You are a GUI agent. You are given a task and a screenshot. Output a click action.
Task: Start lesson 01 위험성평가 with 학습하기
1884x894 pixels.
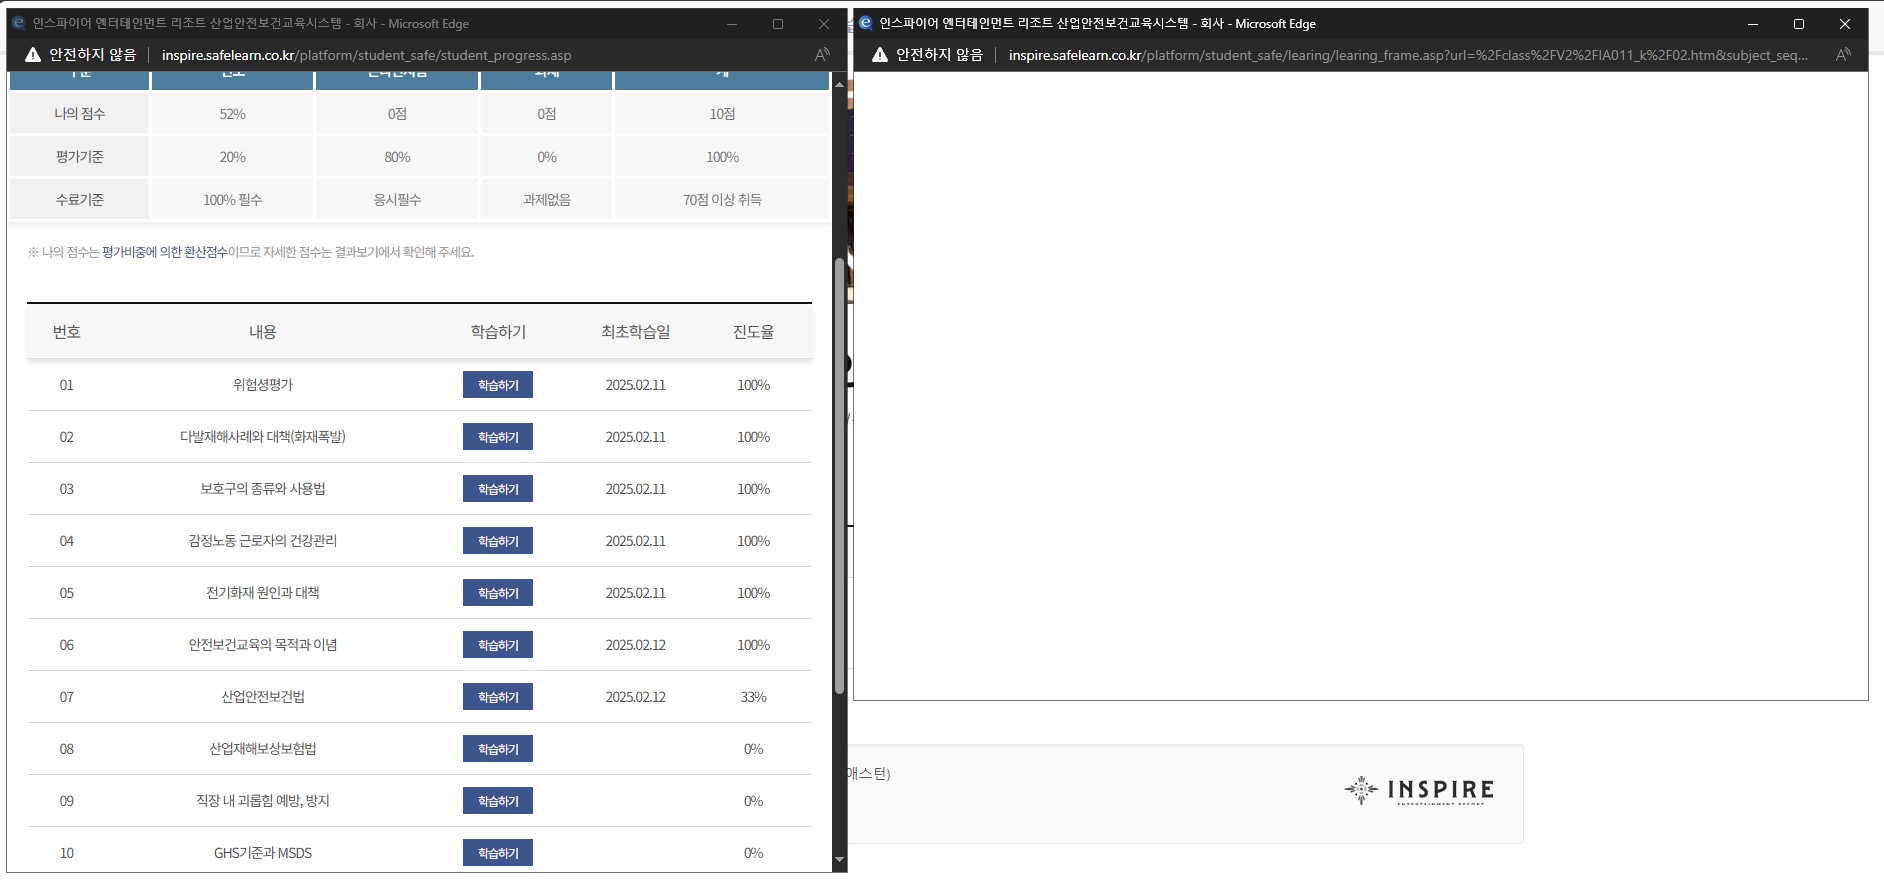(498, 385)
